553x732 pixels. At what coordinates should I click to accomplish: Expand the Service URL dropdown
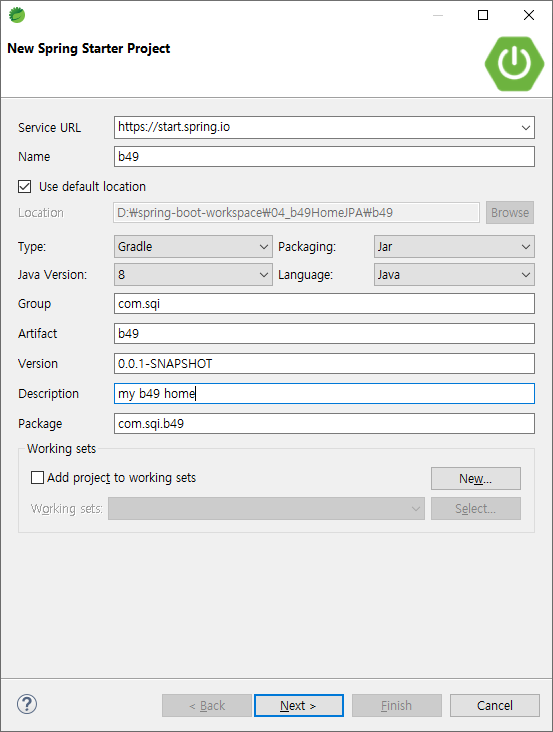[525, 127]
